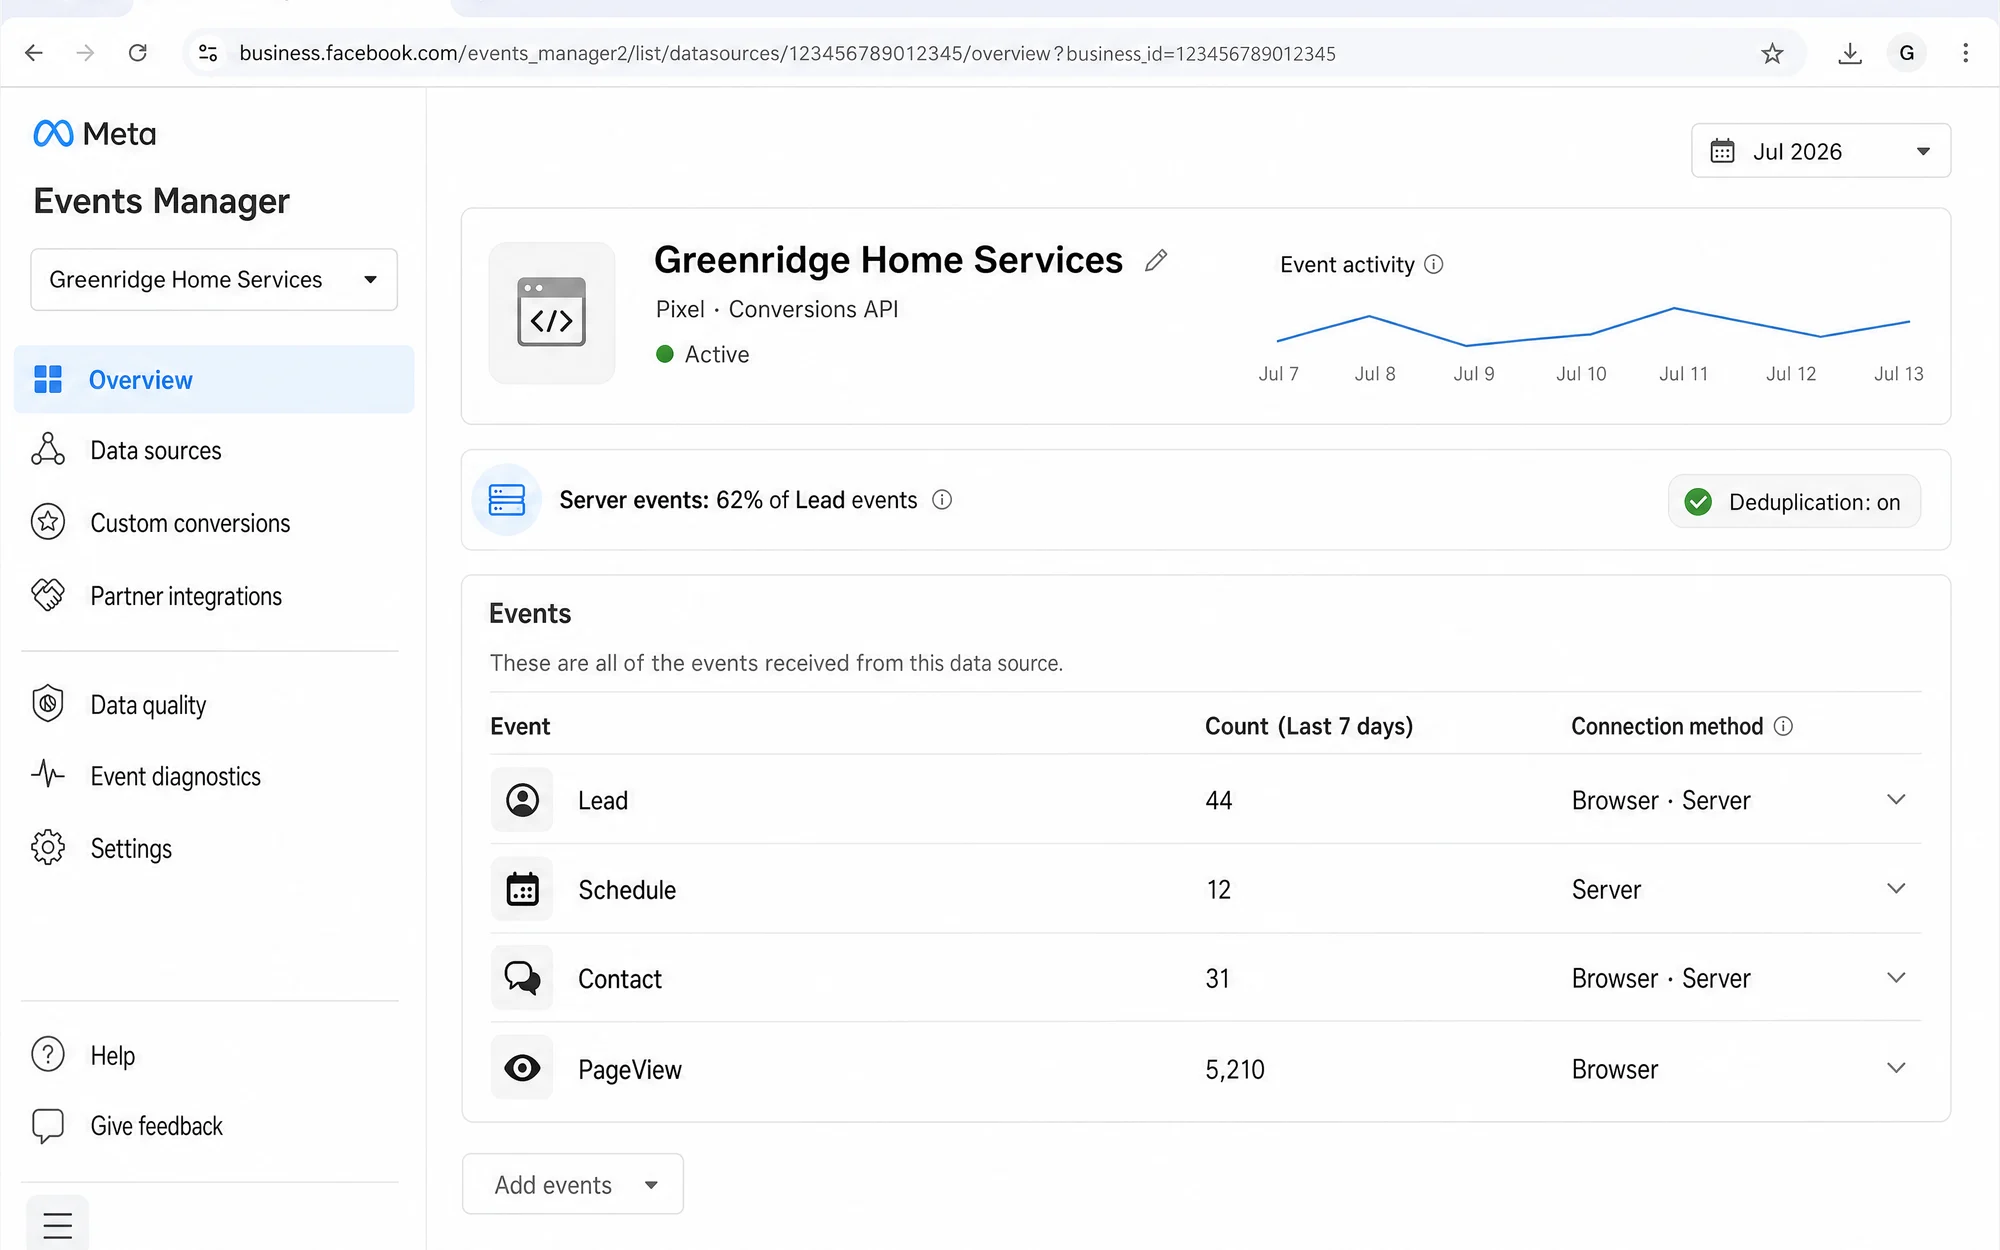Click the browser back arrow
The width and height of the screenshot is (2000, 1250).
[34, 53]
